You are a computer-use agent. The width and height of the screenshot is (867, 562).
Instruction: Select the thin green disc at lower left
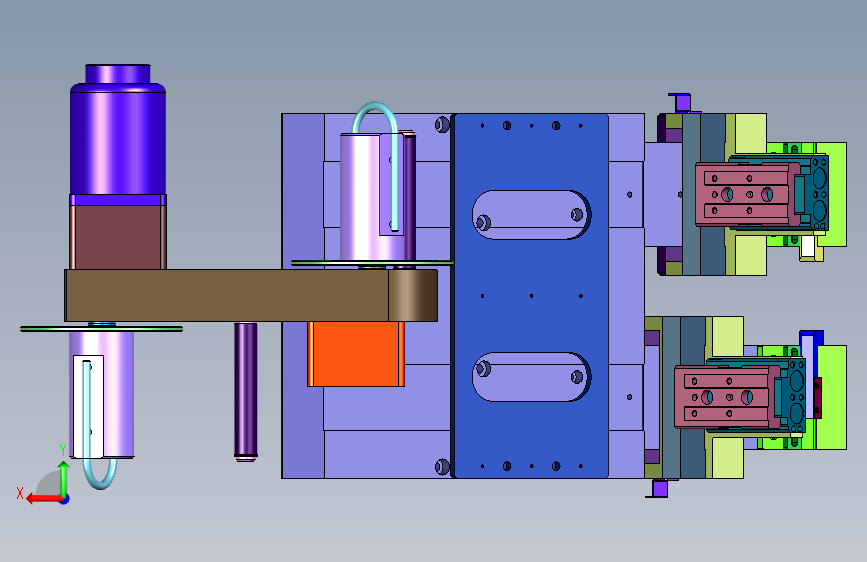(x=102, y=329)
